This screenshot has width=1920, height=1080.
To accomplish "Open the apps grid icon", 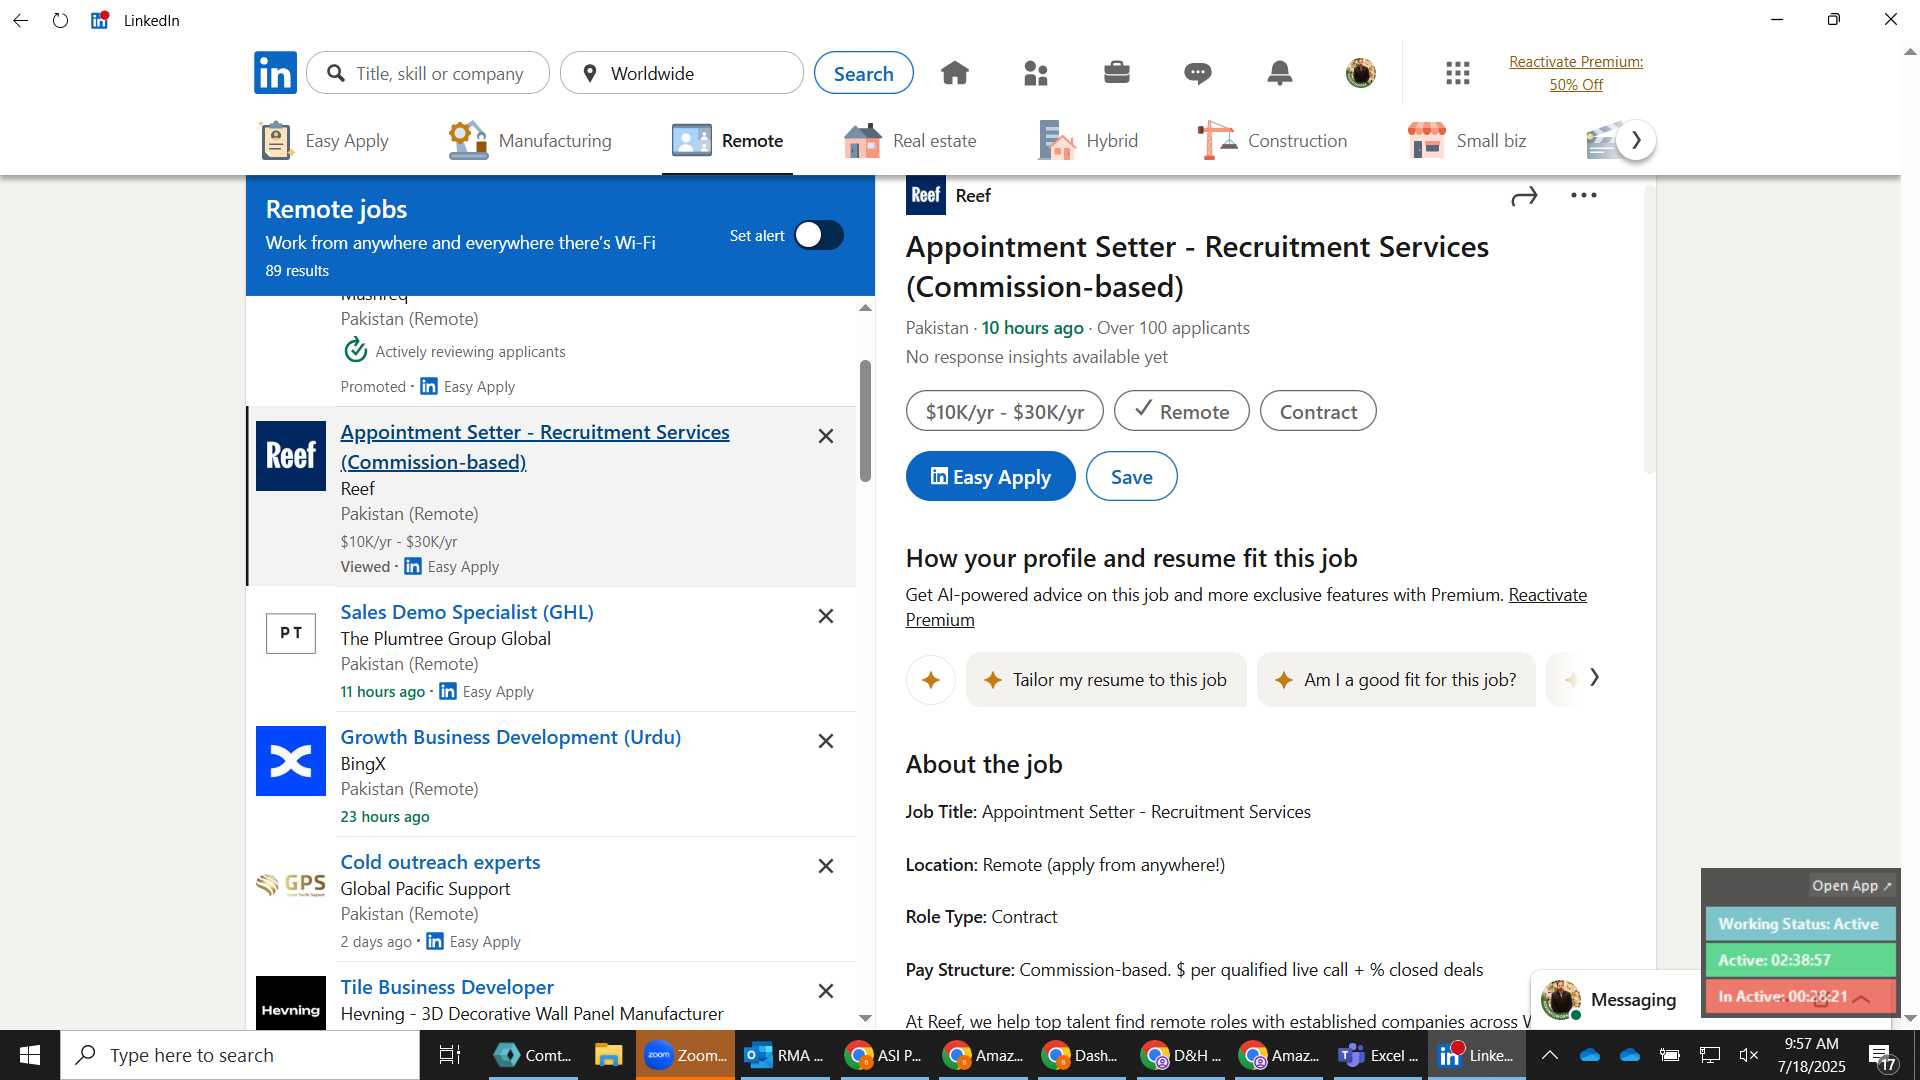I will coord(1458,73).
